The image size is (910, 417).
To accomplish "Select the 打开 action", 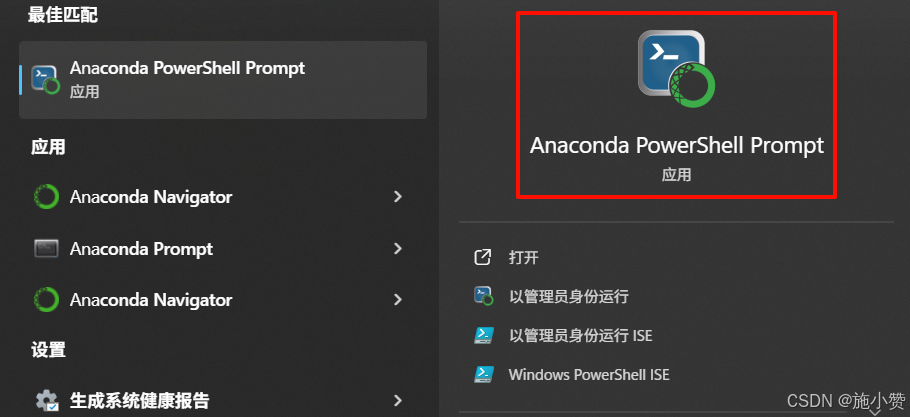I will click(x=523, y=258).
